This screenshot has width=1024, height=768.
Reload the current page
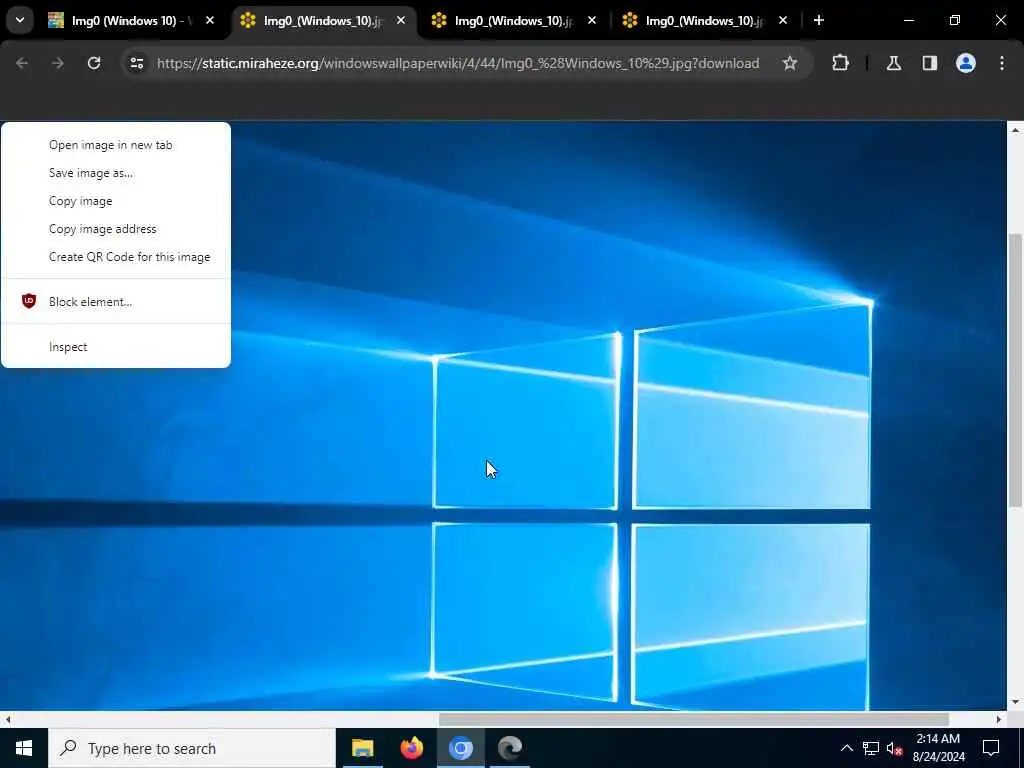(94, 63)
